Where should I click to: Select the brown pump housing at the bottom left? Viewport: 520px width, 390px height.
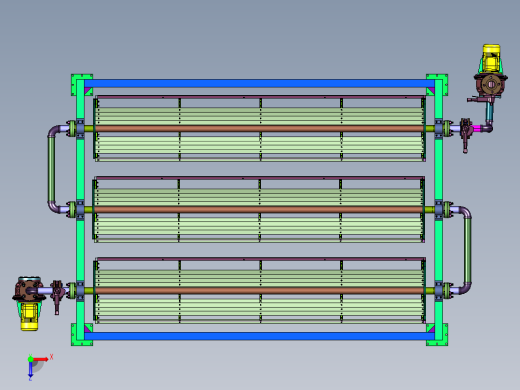pyautogui.click(x=28, y=290)
